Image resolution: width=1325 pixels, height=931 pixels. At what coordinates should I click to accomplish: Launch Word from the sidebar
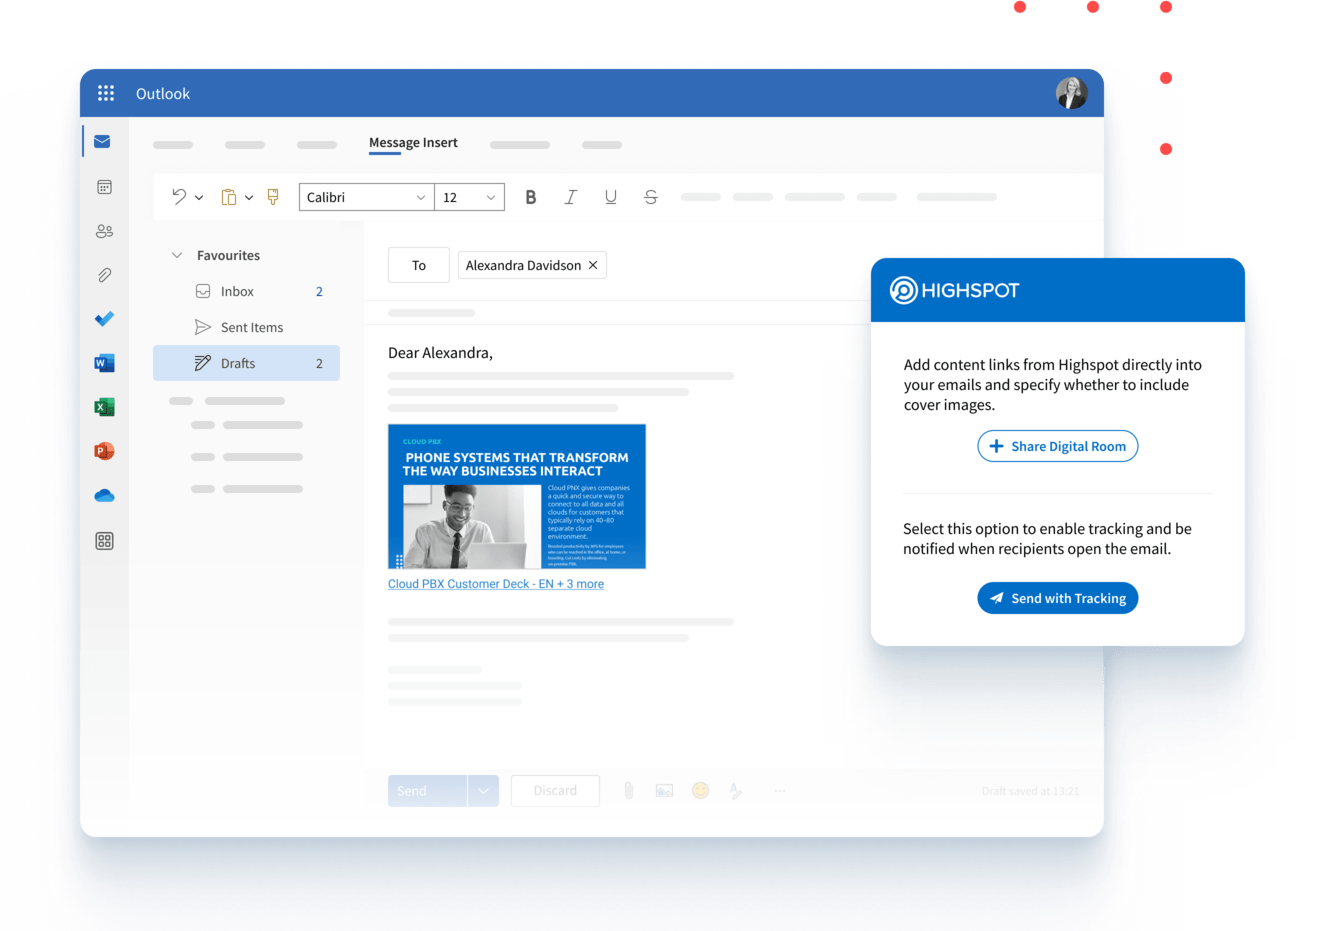tap(104, 363)
